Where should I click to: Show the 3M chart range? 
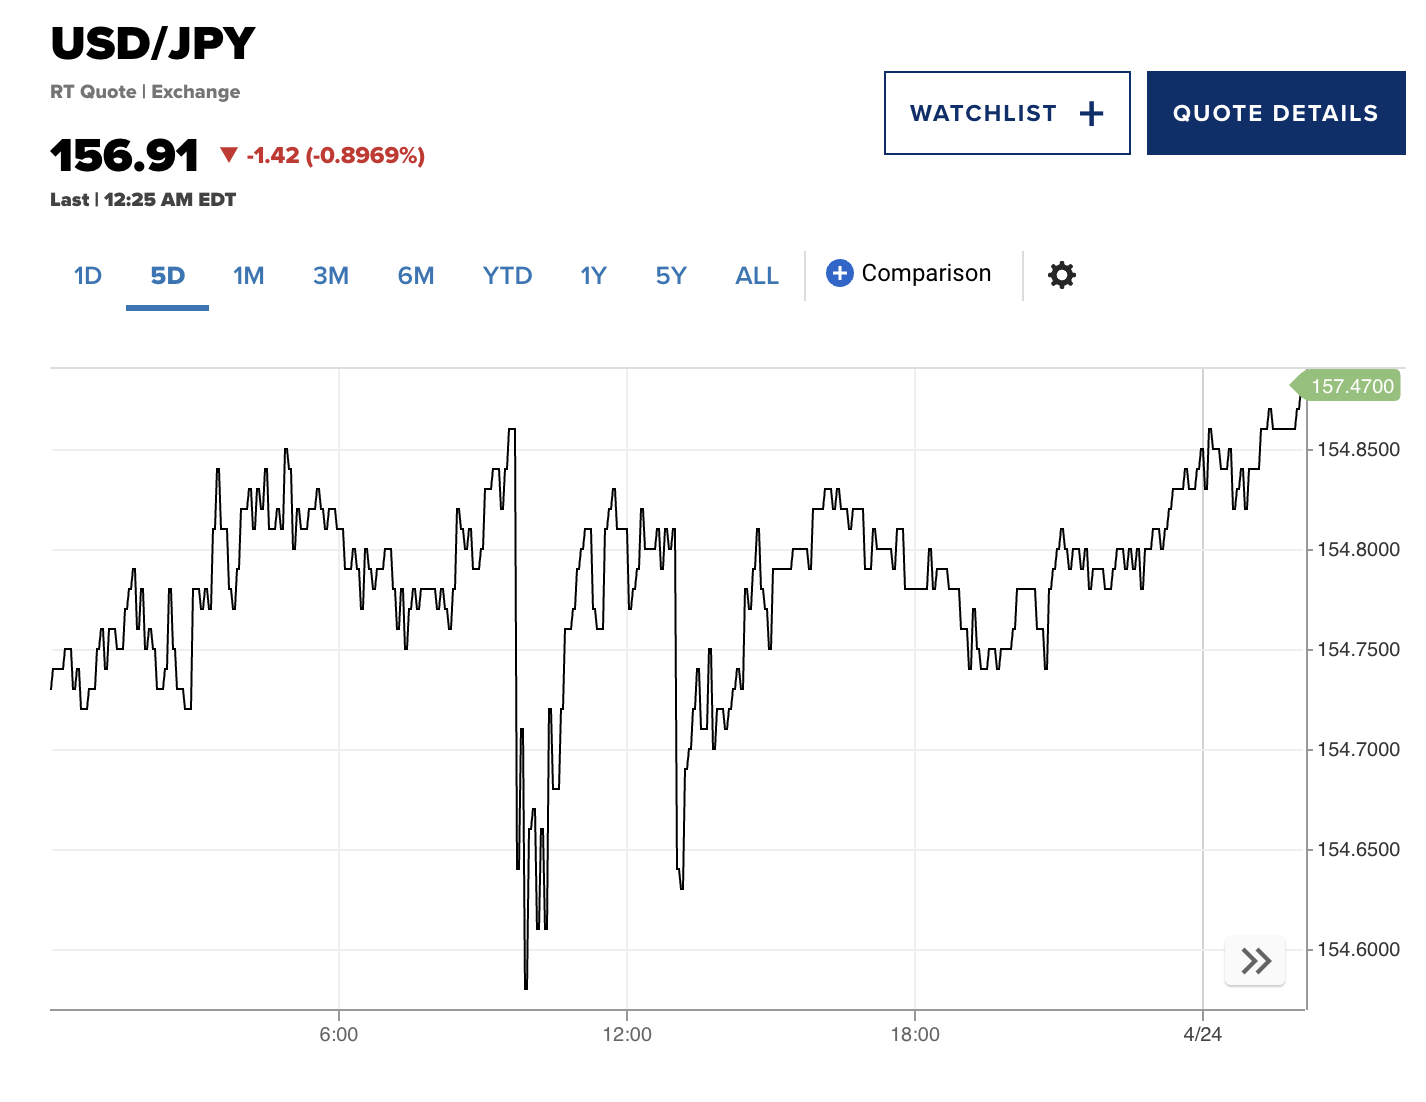pos(330,276)
